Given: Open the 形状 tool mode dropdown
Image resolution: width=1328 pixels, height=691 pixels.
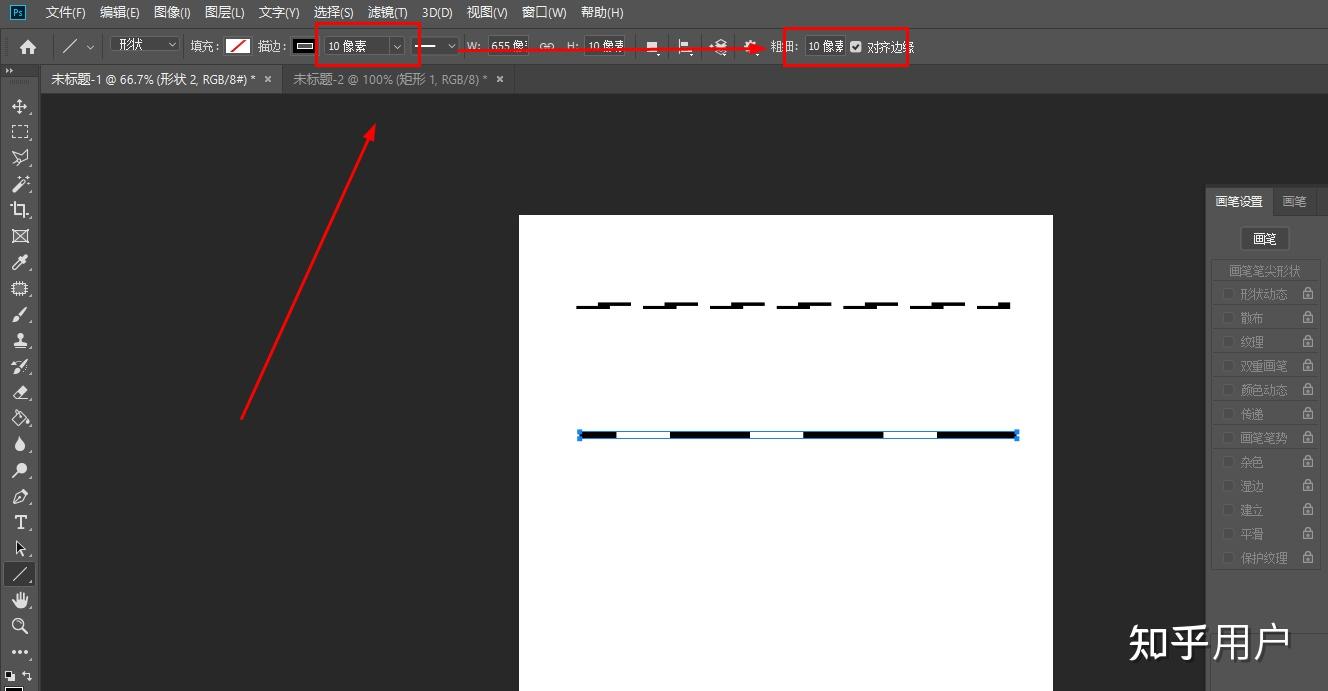Looking at the screenshot, I should [x=145, y=45].
